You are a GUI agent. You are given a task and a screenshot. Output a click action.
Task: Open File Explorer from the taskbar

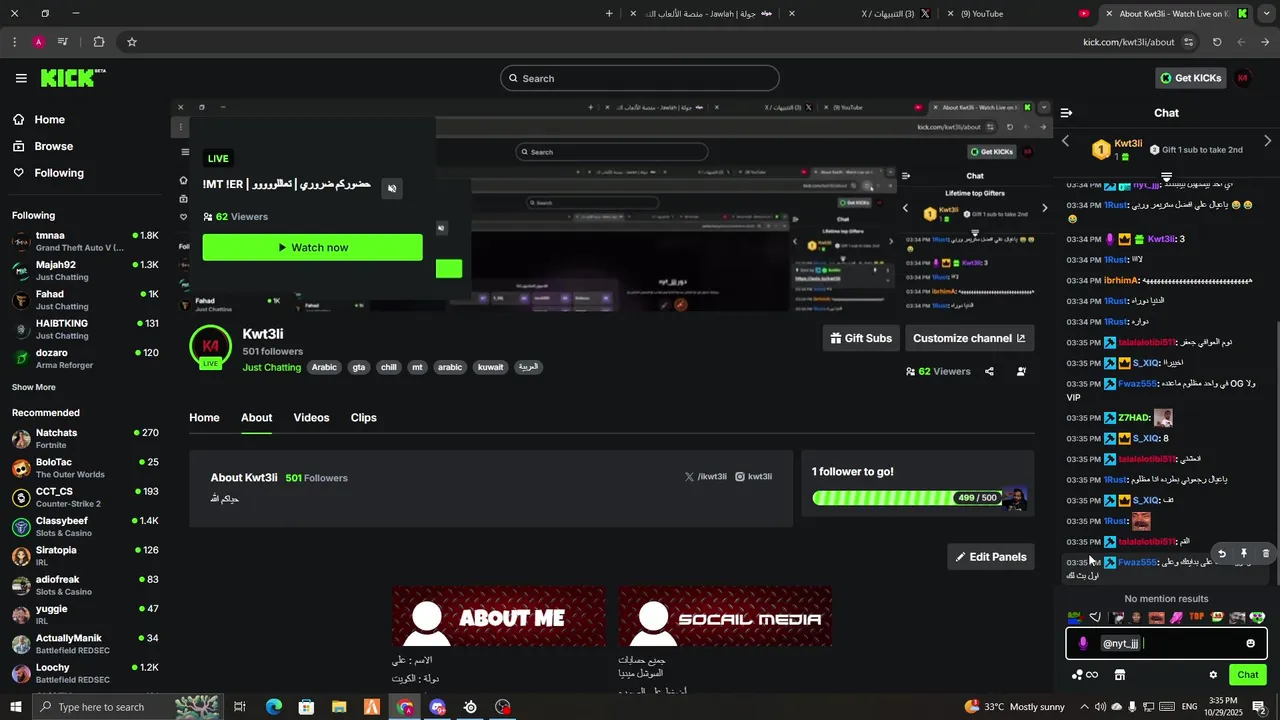(338, 707)
